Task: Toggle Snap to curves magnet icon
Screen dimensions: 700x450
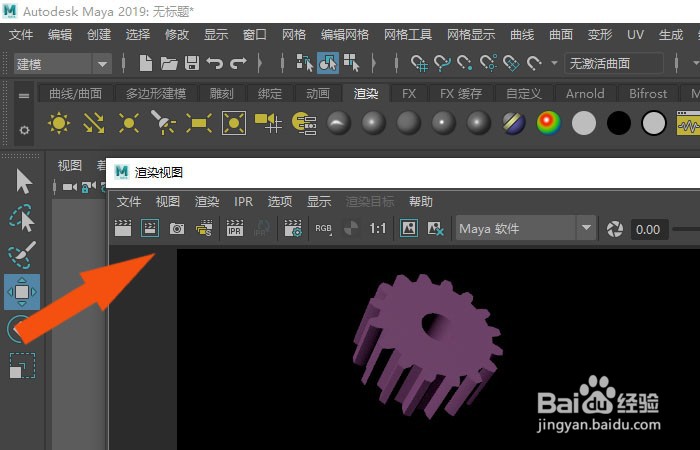Action: pyautogui.click(x=442, y=63)
